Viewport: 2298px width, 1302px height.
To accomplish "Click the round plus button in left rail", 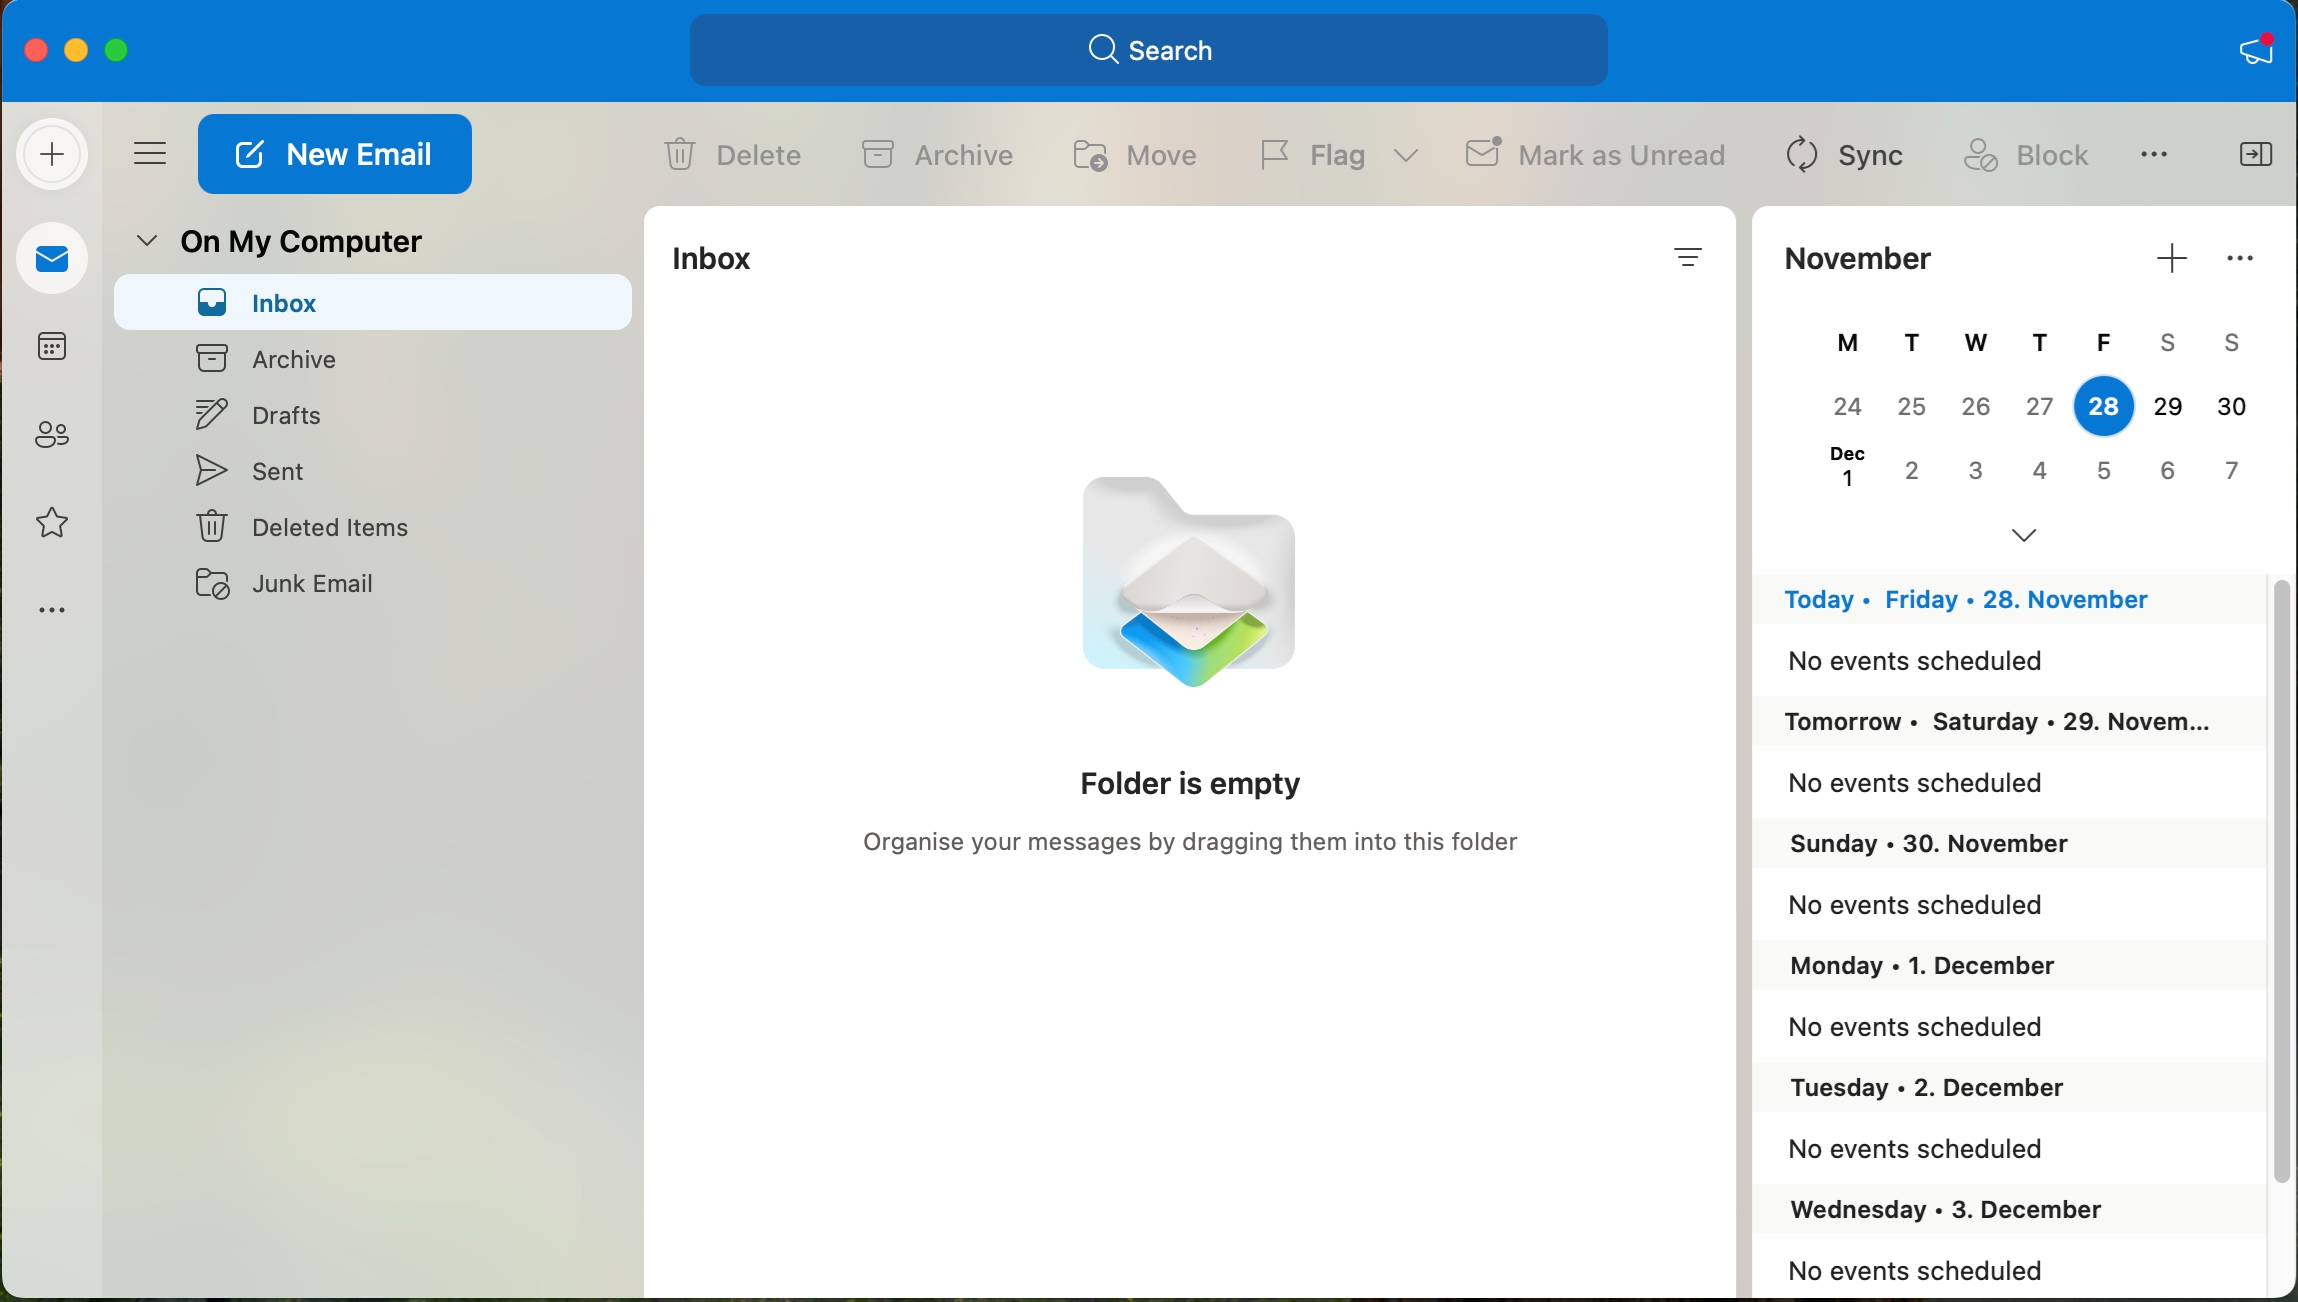I will 52,154.
